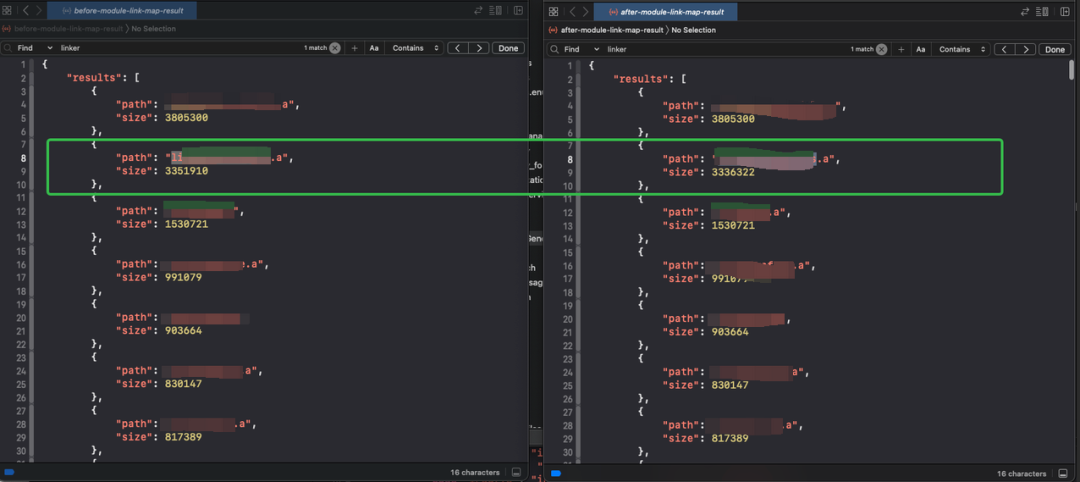The width and height of the screenshot is (1080, 482).
Task: Toggle case sensitivity in before find bar
Action: coord(374,48)
